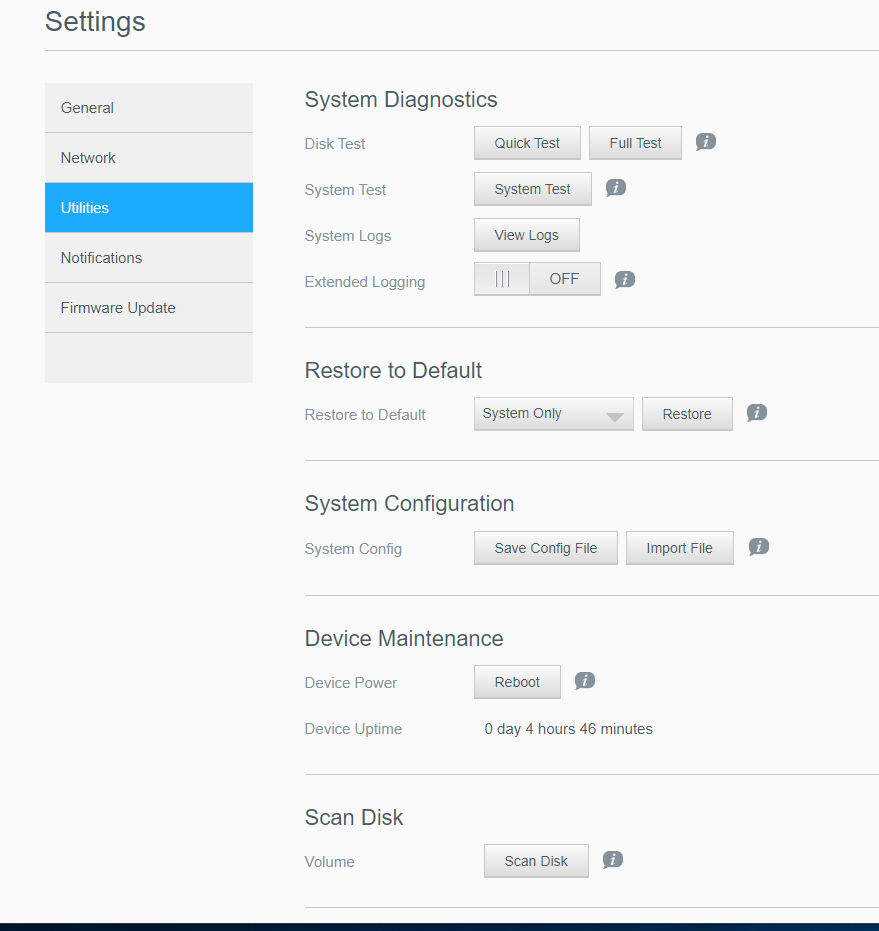This screenshot has width=879, height=931.
Task: Open info tooltip for Disk Test
Action: 706,142
